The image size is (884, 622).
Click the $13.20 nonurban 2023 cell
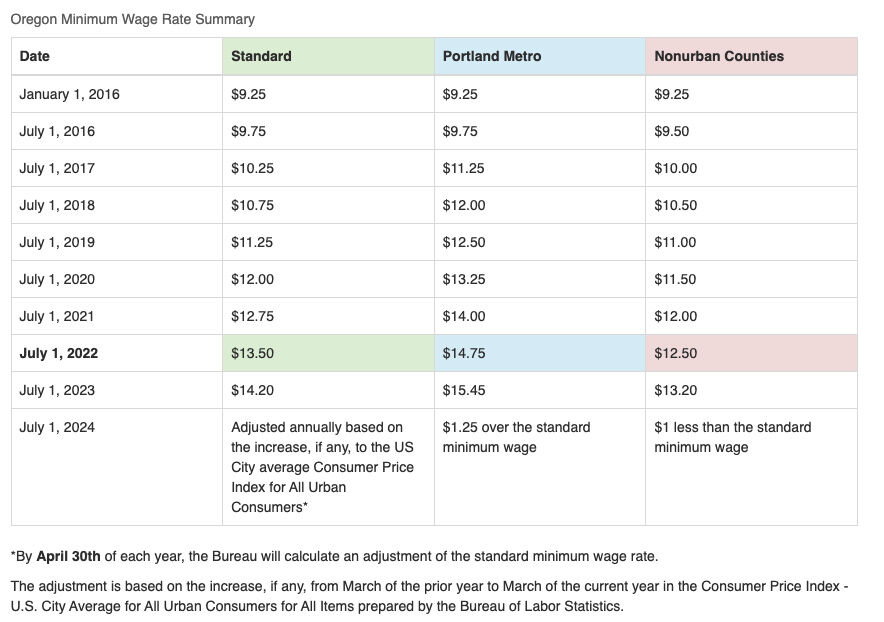752,390
